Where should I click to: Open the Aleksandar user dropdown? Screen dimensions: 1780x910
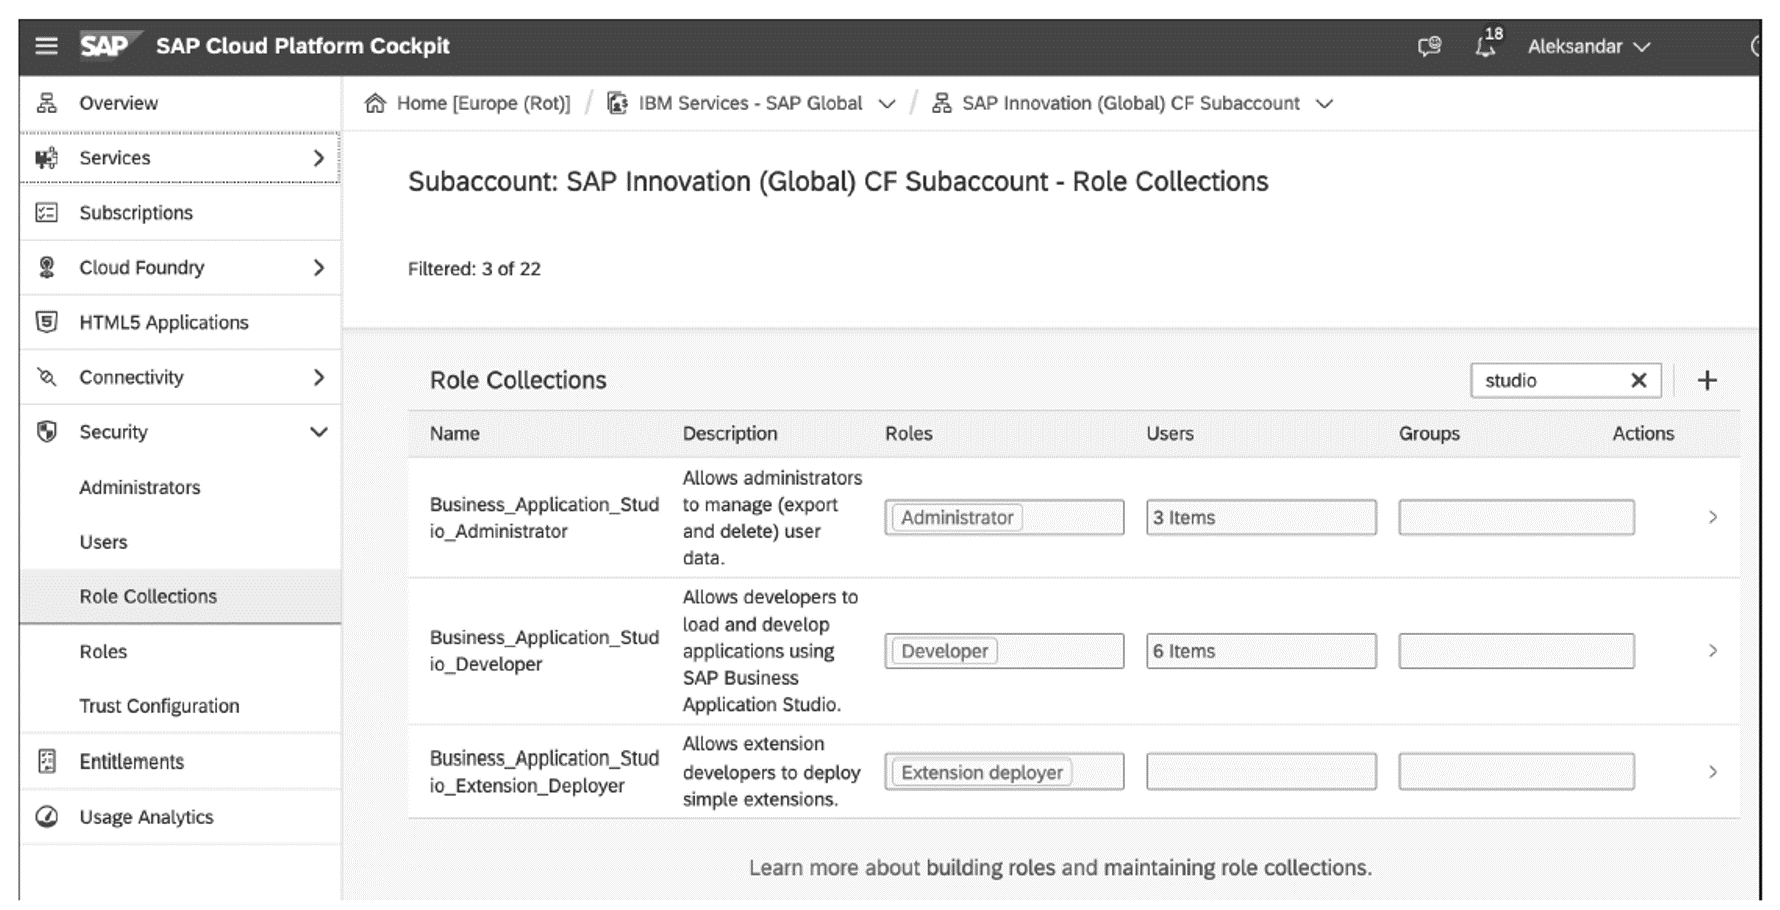pos(1588,47)
